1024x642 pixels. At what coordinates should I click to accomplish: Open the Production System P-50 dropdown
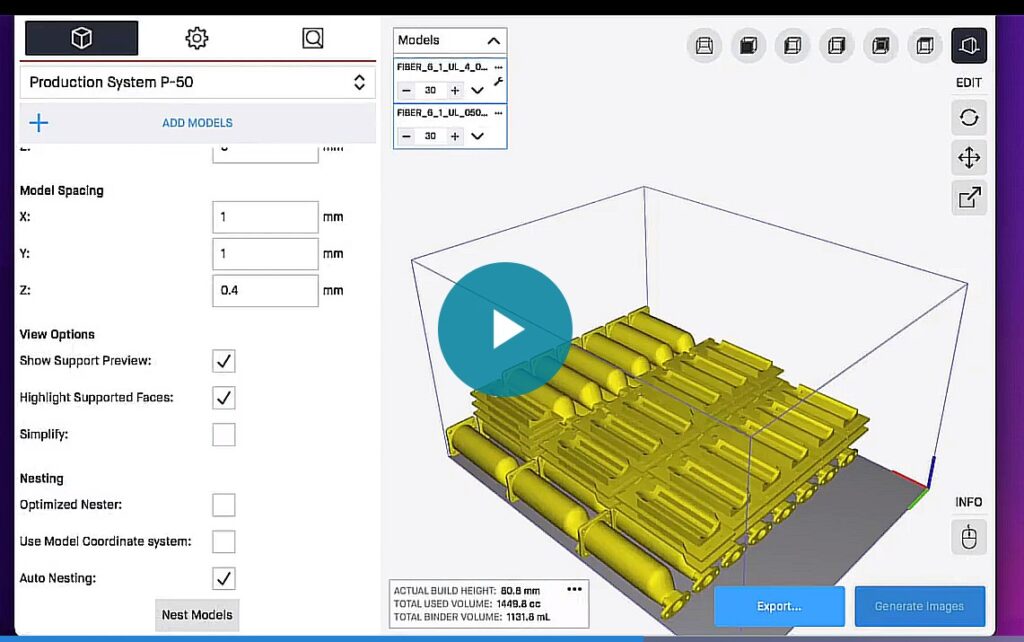(197, 83)
